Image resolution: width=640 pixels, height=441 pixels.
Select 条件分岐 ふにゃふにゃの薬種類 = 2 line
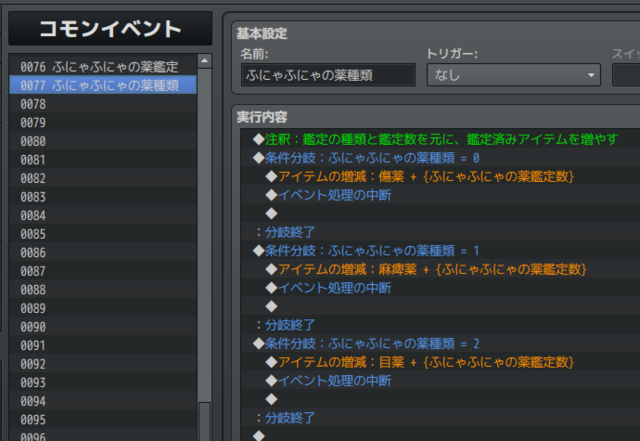click(440, 343)
